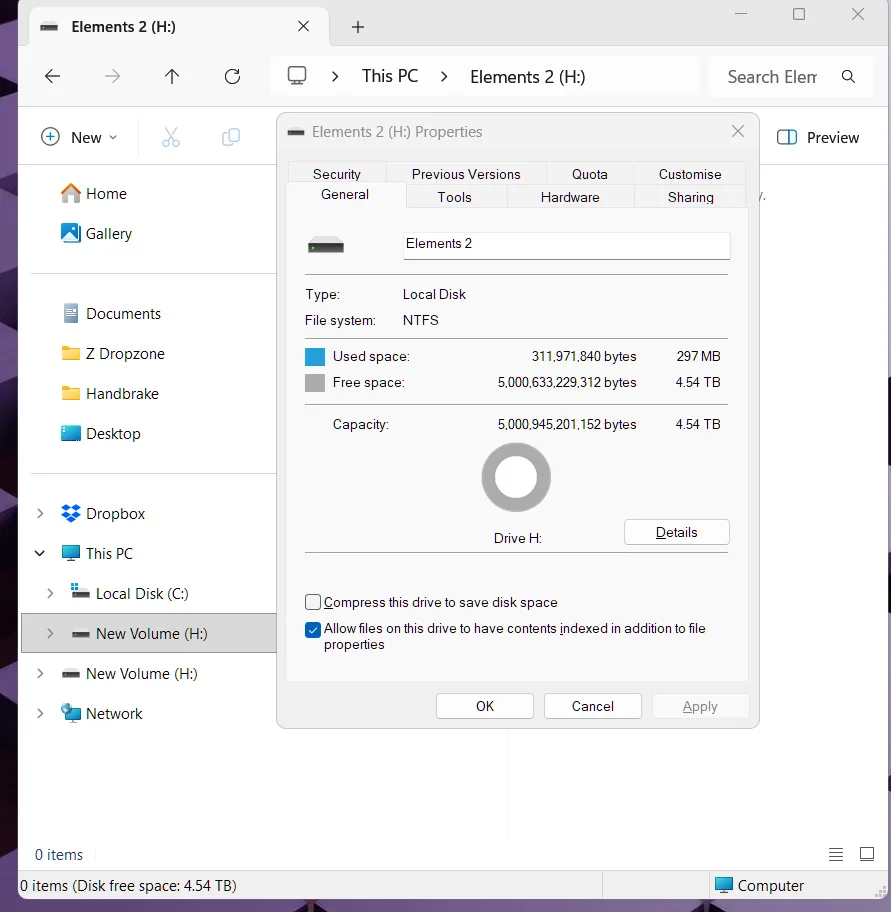Screen dimensions: 891x912
Task: Switch to large thumbnails view icon
Action: point(867,854)
